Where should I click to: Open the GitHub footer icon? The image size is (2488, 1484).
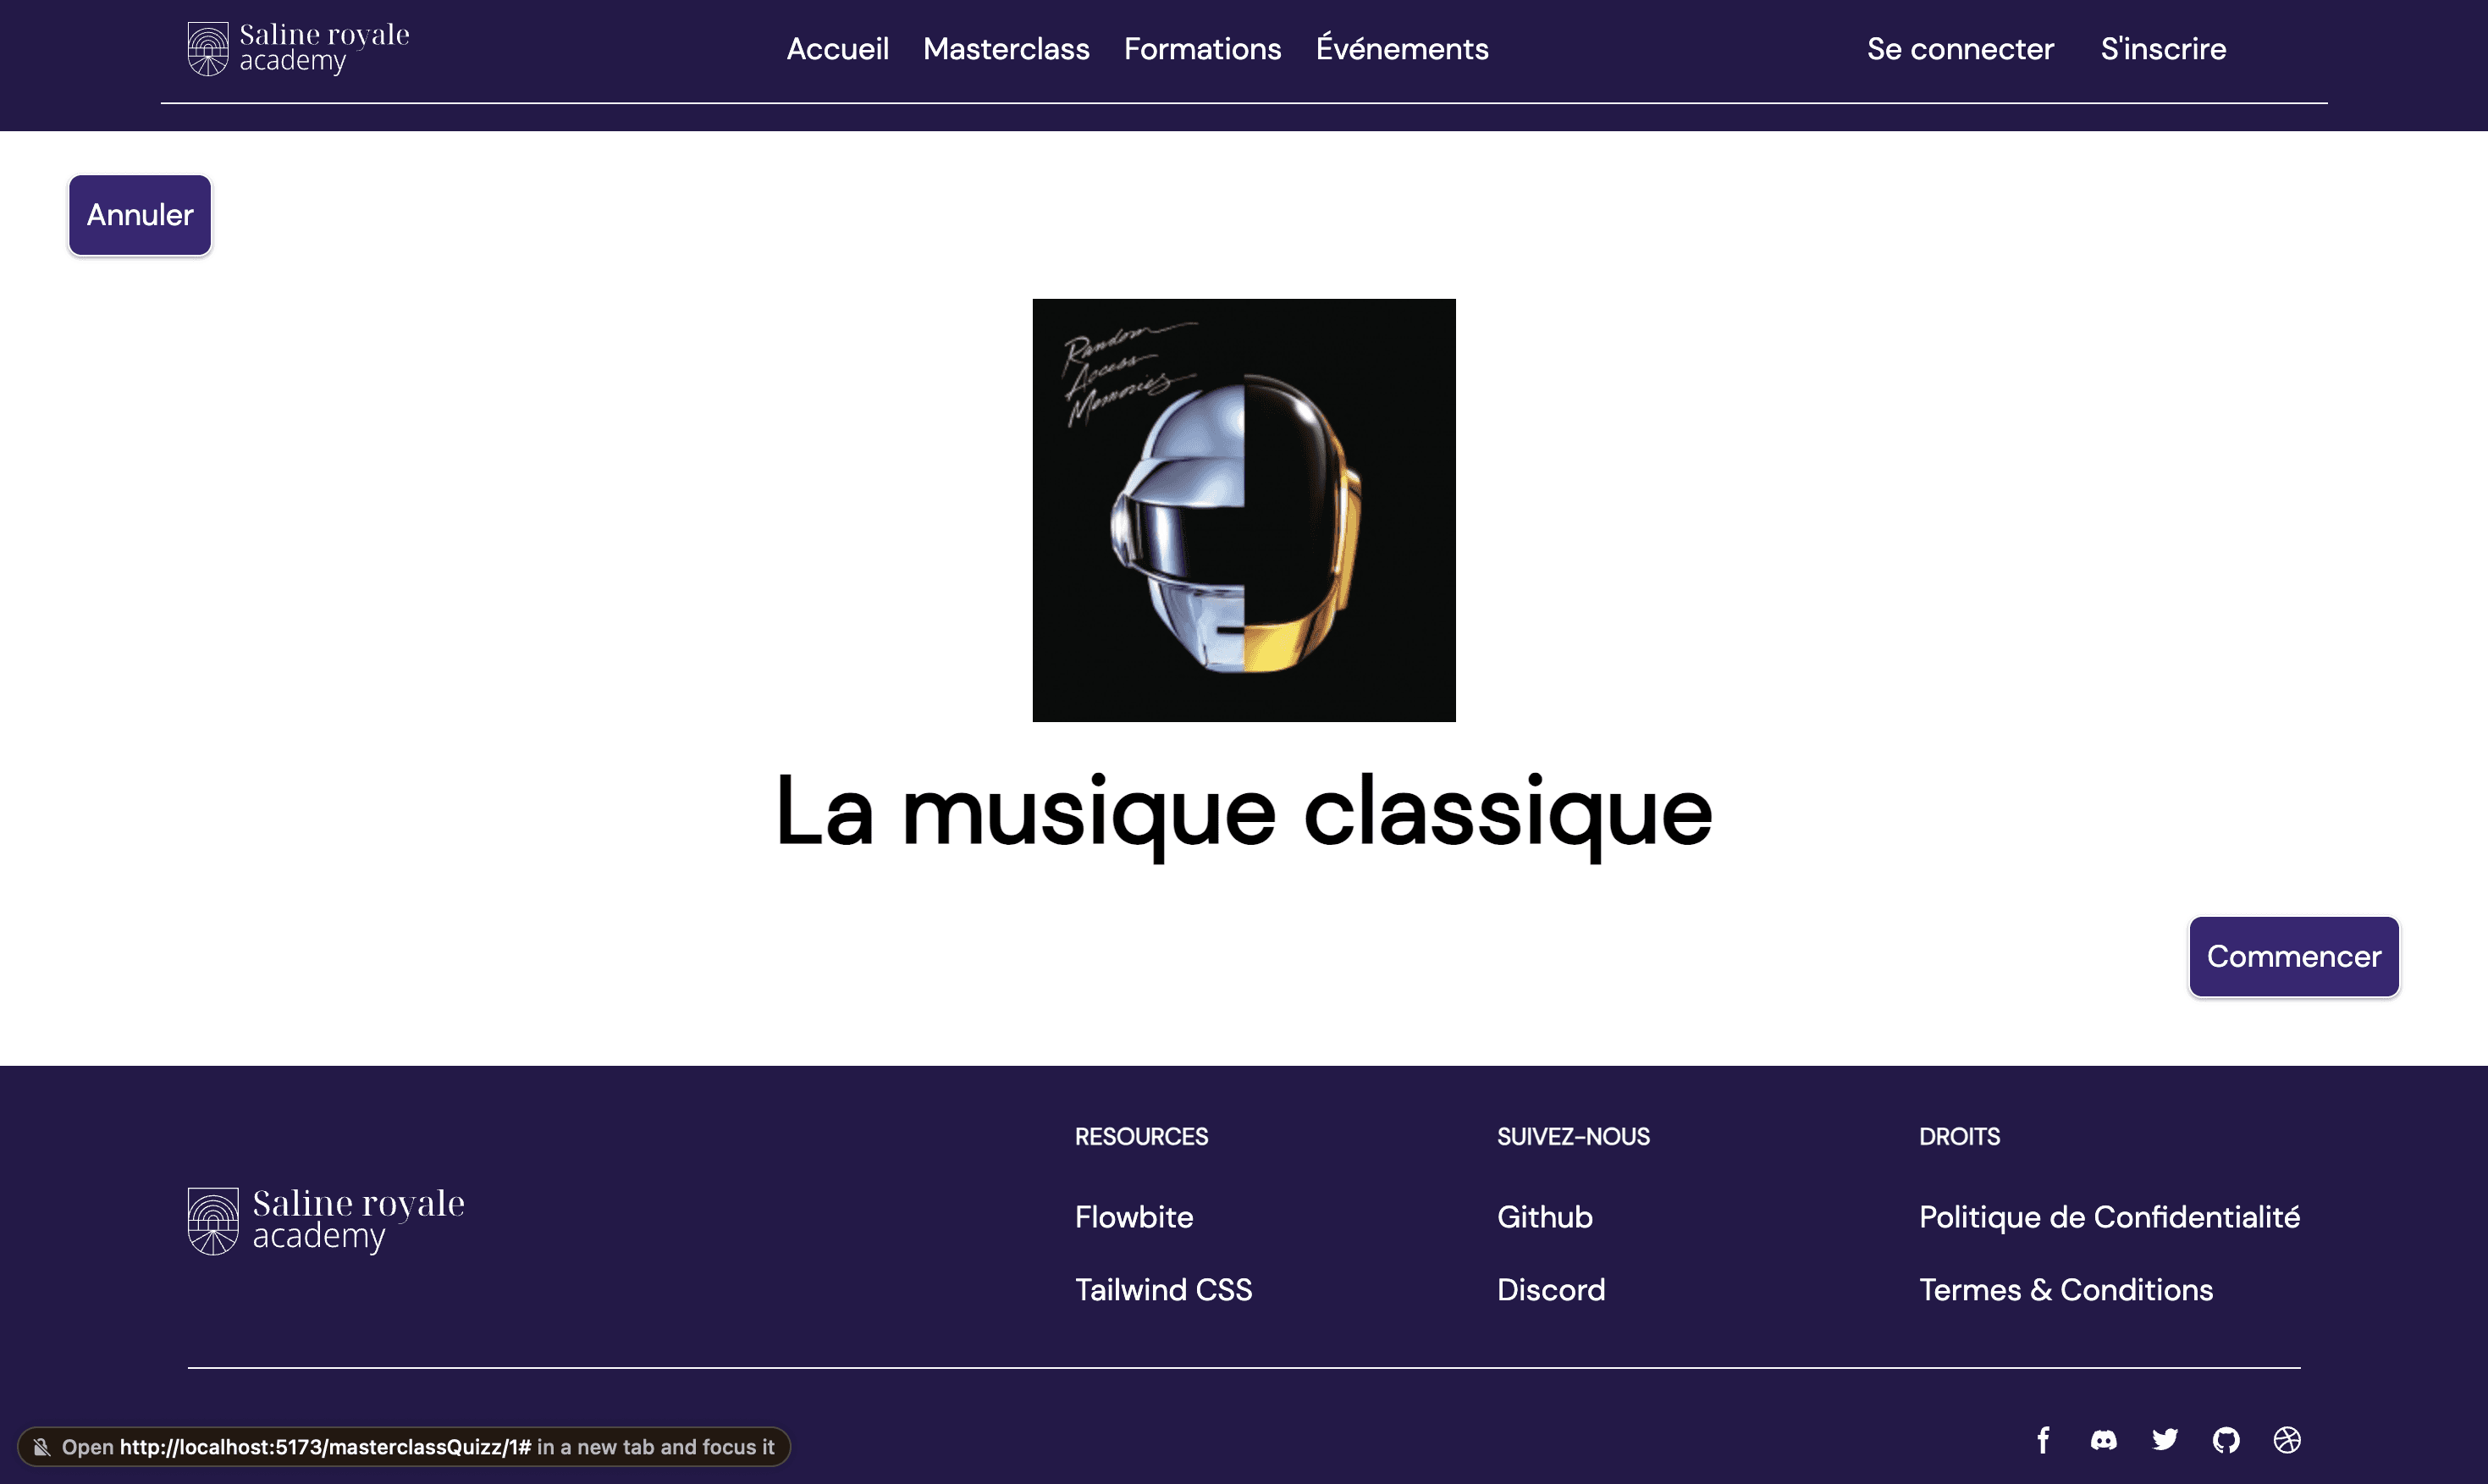click(2226, 1439)
